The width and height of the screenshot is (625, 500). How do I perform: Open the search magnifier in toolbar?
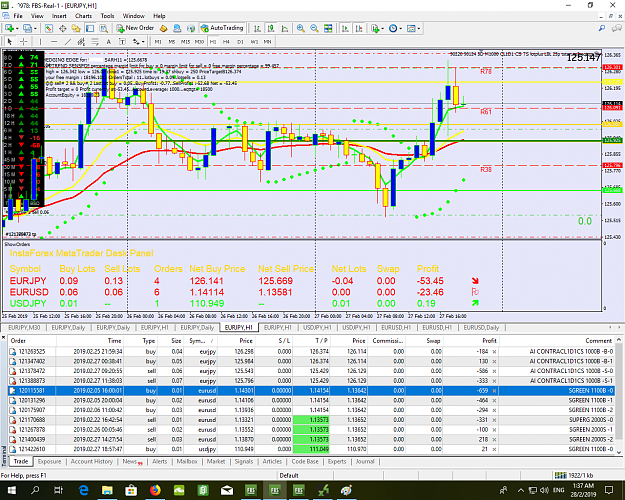click(602, 28)
